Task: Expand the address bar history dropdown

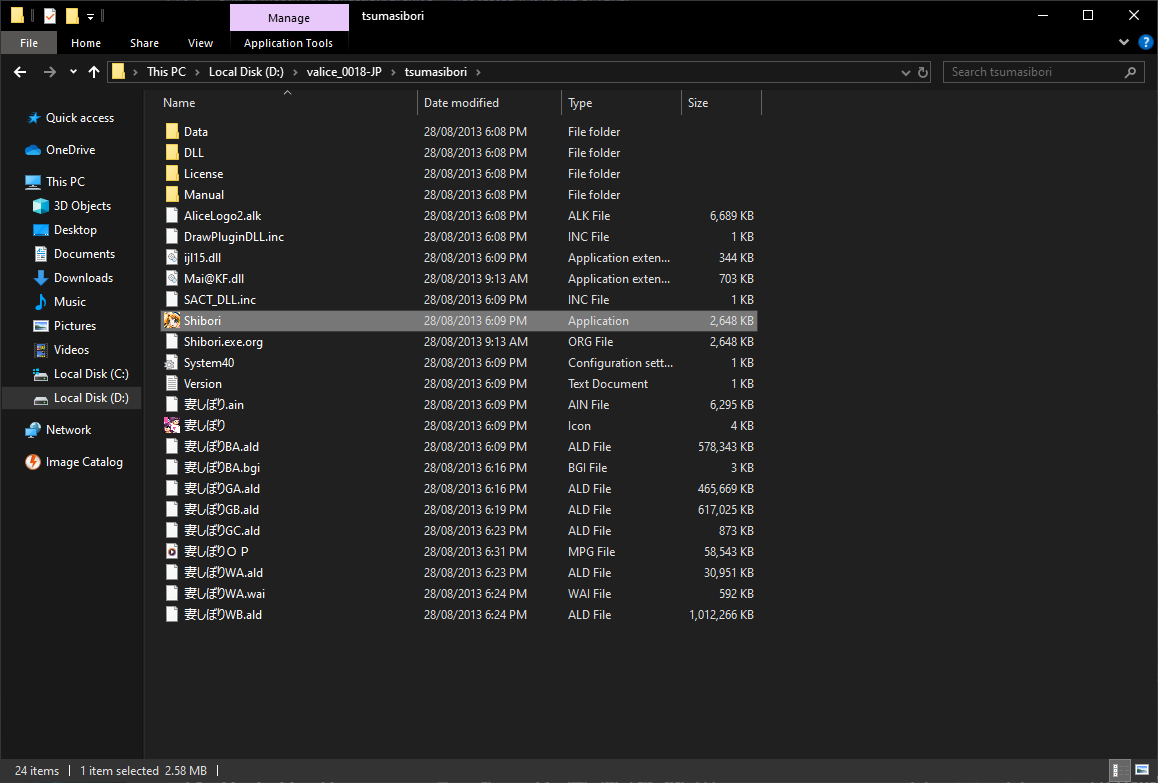Action: (x=905, y=72)
